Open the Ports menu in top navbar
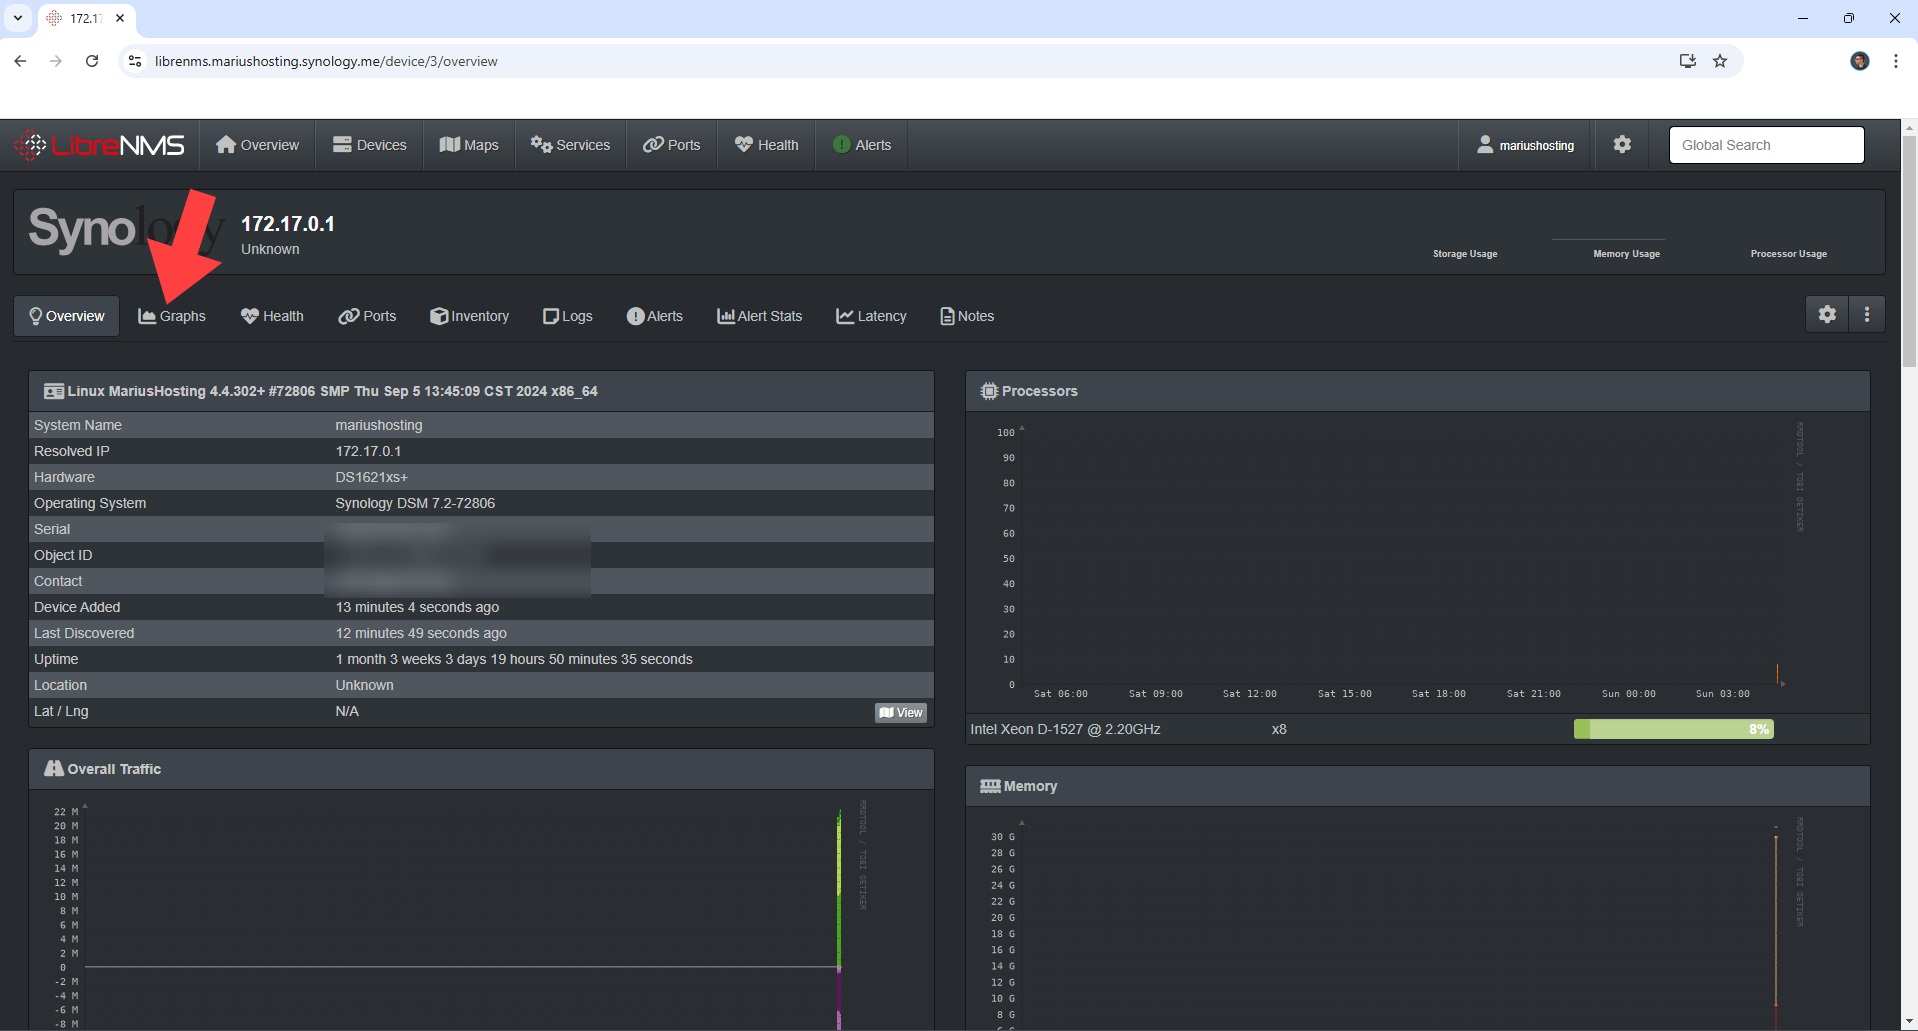Screen dimensions: 1918x1031 [x=671, y=145]
